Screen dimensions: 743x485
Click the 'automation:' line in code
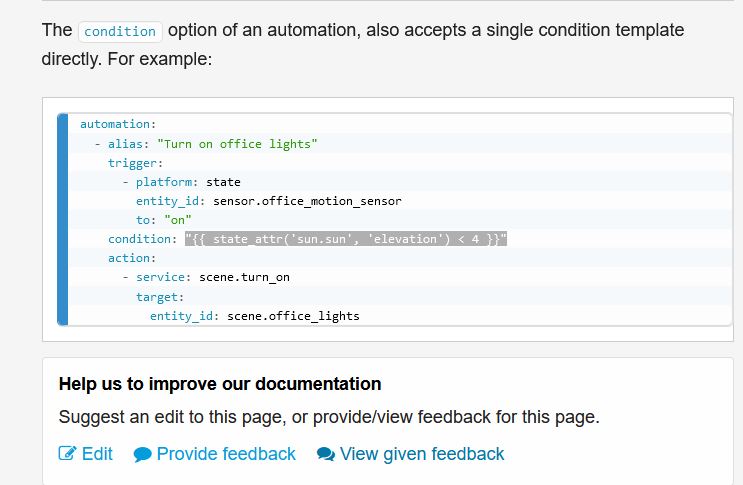[x=118, y=124]
